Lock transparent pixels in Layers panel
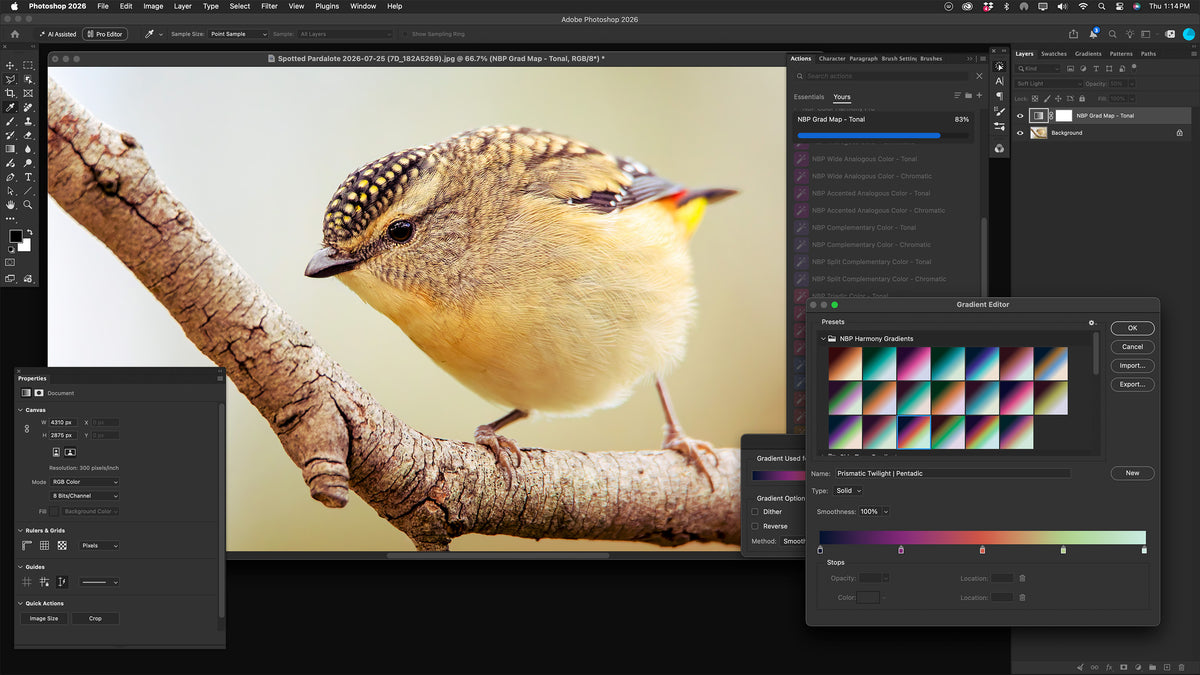 pyautogui.click(x=1034, y=99)
